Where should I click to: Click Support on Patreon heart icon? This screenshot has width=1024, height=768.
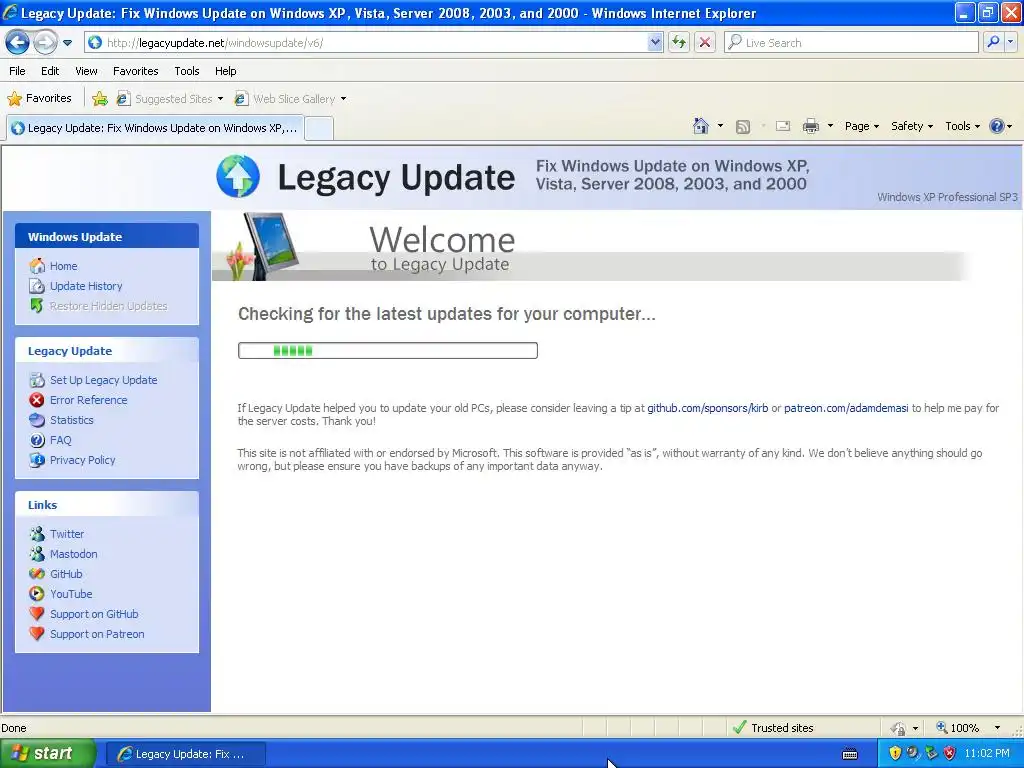click(37, 634)
